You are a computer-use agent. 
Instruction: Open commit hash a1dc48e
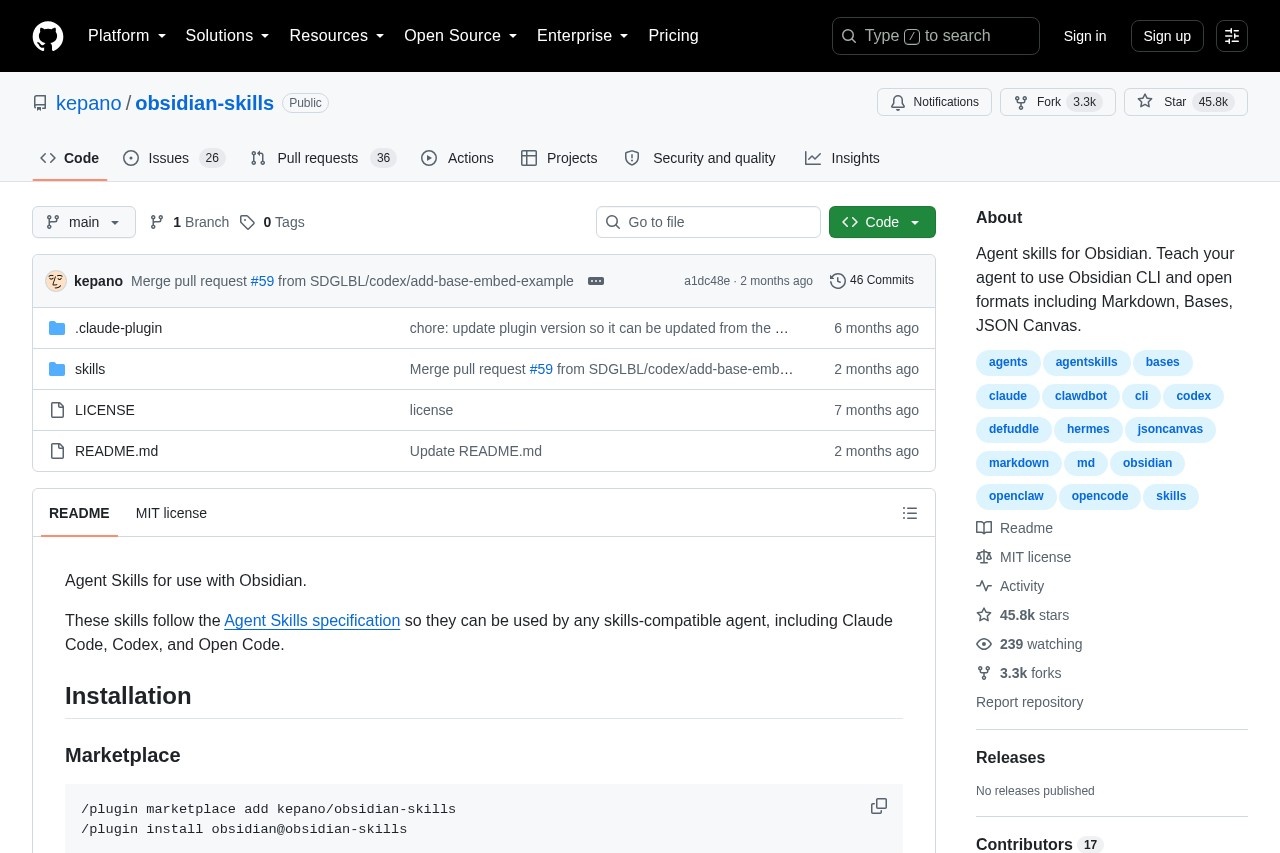(707, 281)
